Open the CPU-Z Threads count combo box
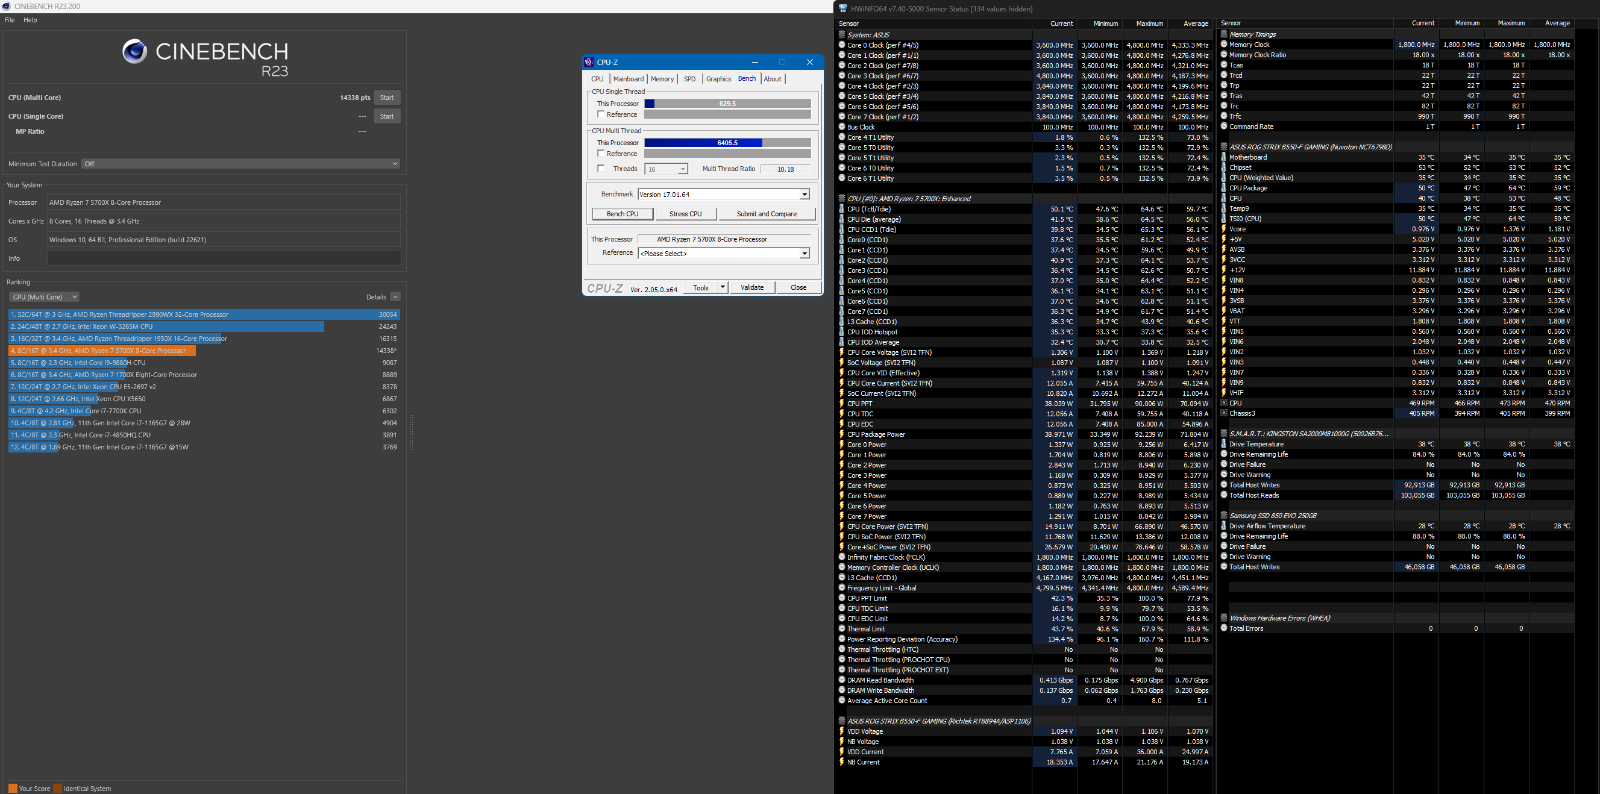Viewport: 1600px width, 794px height. [x=667, y=169]
